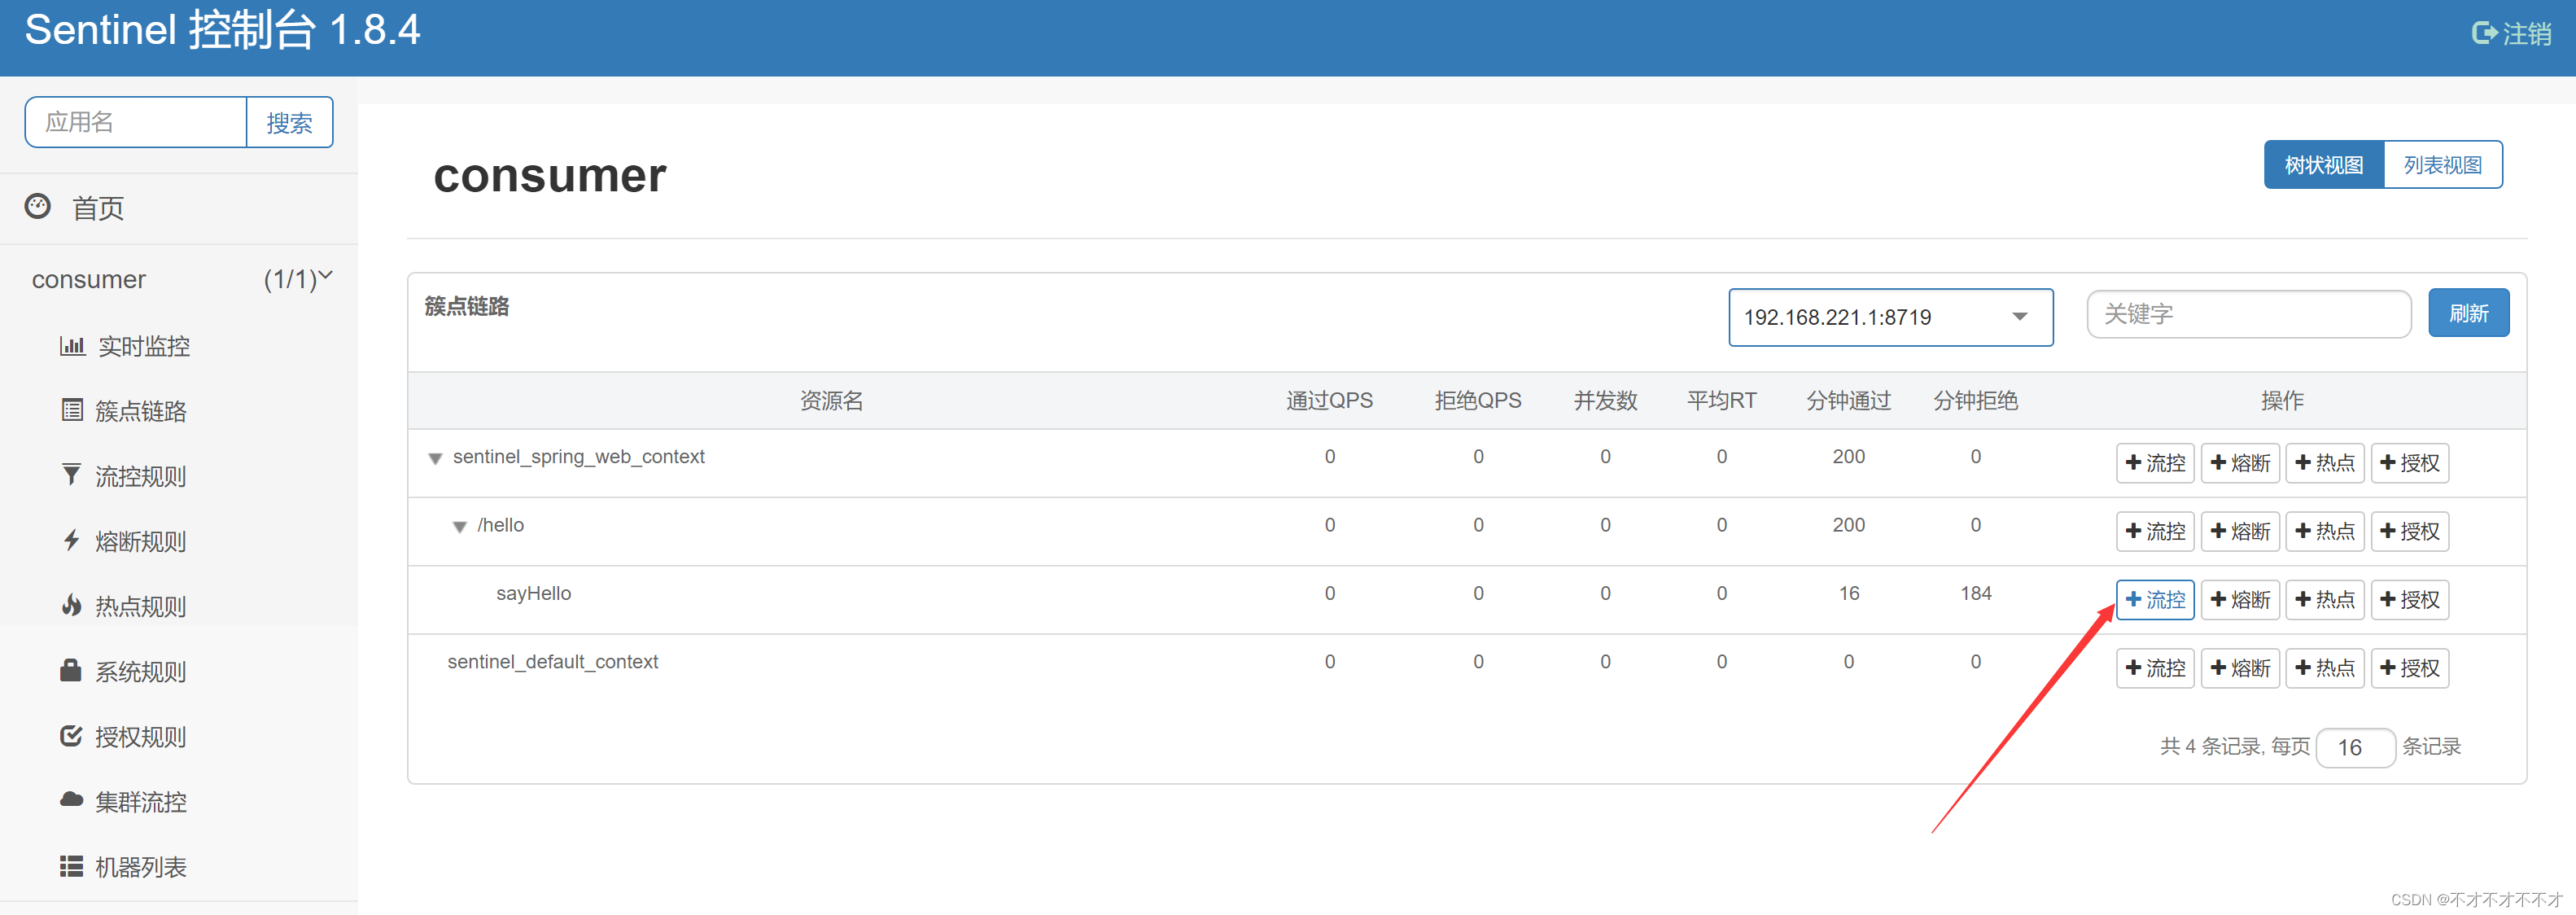Click the logout icon beside 注销

[x=2484, y=33]
